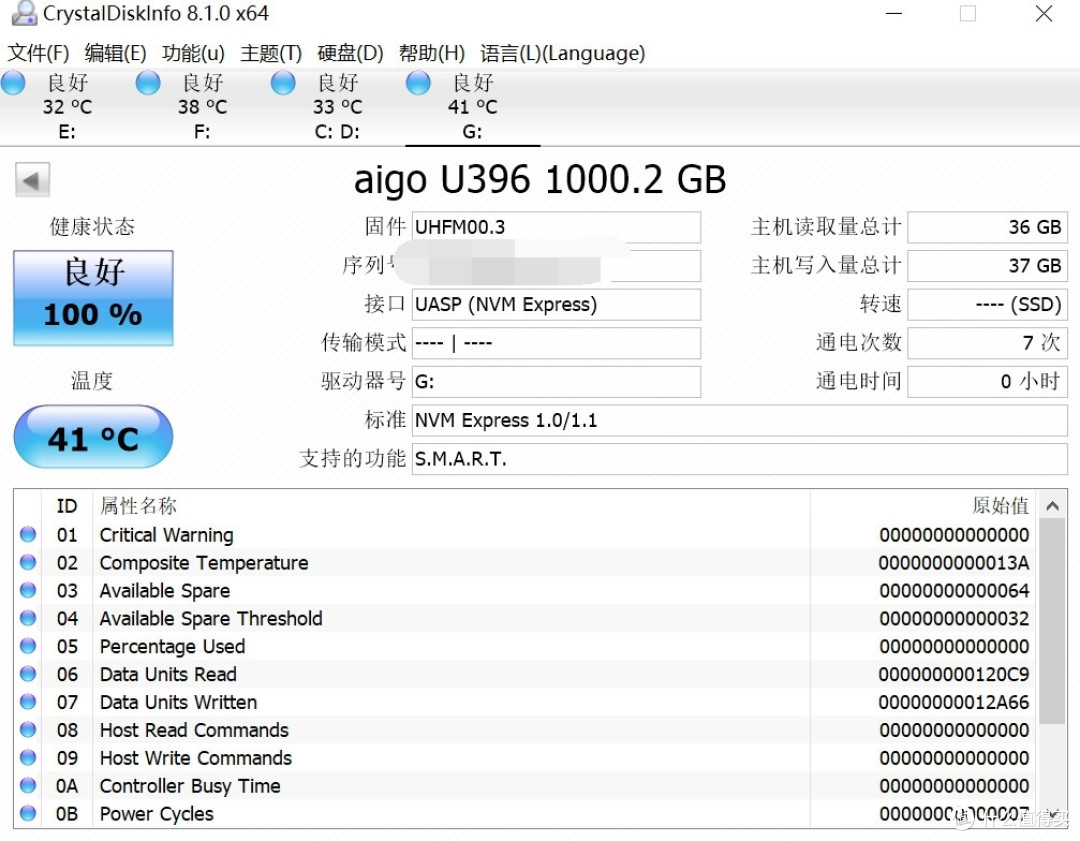This screenshot has width=1080, height=841.
Task: Click the scrollbar up arrow in SMART list
Action: 1053,506
